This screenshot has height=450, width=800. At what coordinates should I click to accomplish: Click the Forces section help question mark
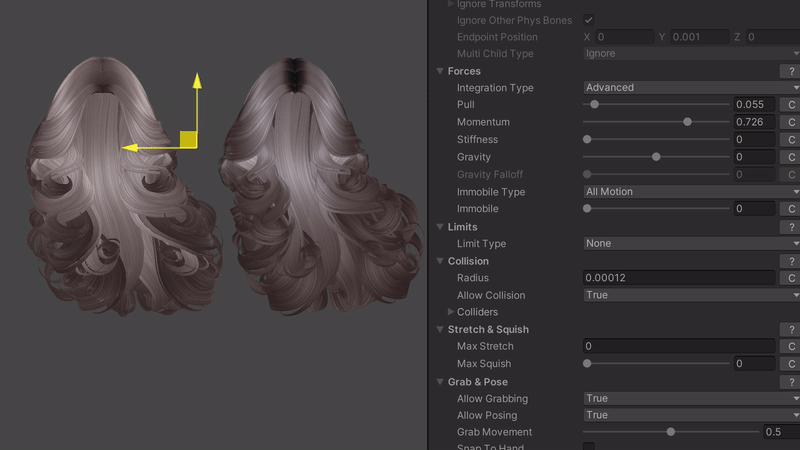pyautogui.click(x=791, y=71)
